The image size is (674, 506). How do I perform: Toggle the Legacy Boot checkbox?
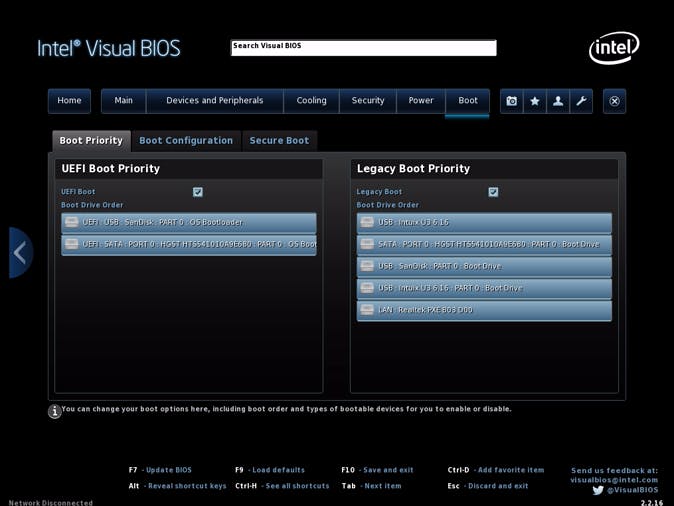click(x=493, y=192)
